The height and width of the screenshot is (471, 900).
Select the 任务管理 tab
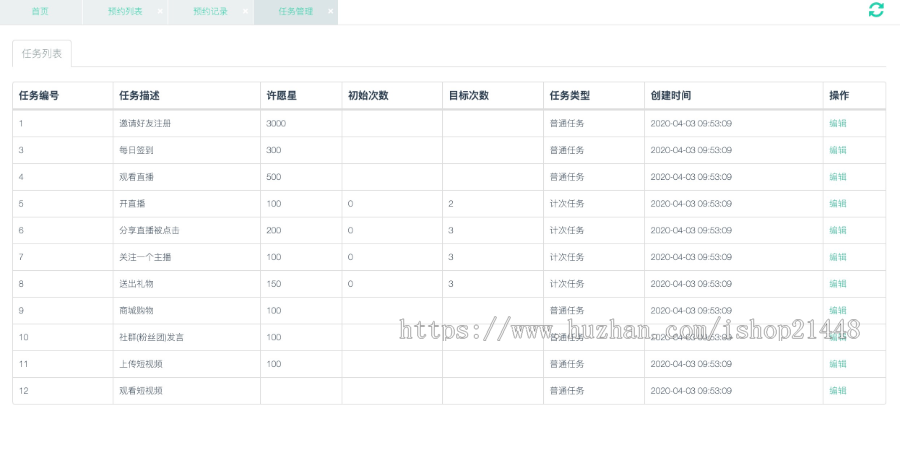point(294,12)
